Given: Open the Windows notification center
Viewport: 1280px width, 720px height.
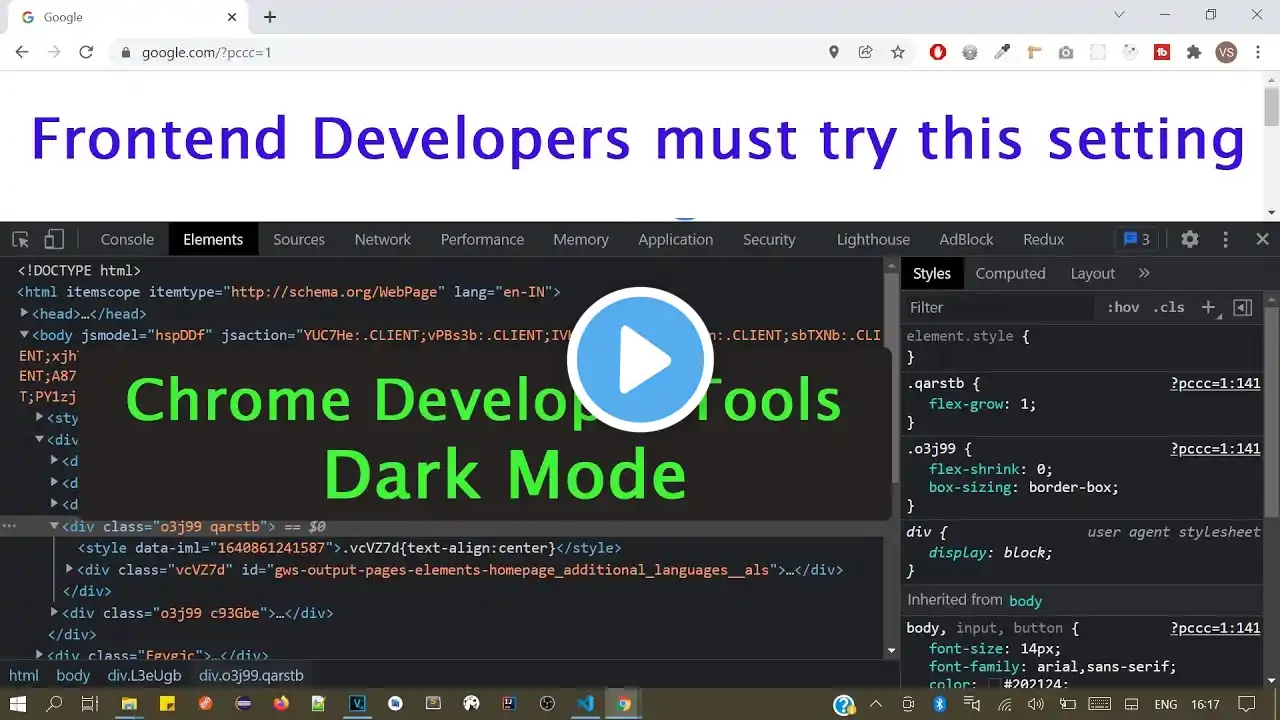Looking at the screenshot, I should (x=1246, y=704).
